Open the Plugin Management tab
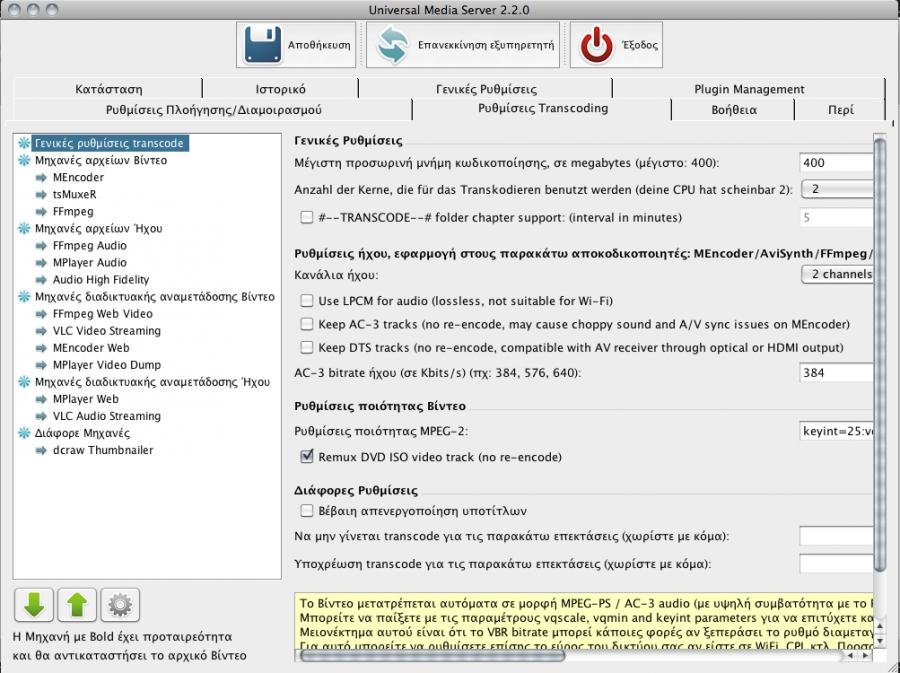The width and height of the screenshot is (900, 673). coord(749,89)
